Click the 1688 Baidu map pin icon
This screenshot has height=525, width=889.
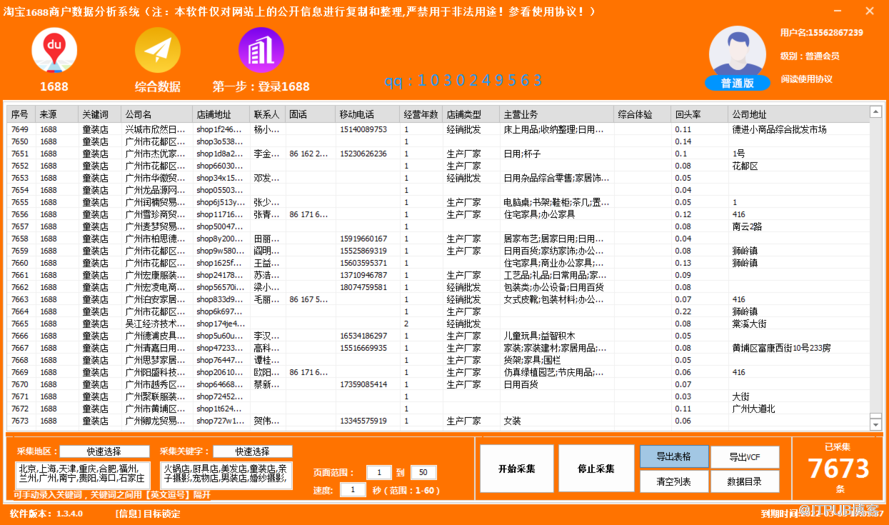pos(54,50)
